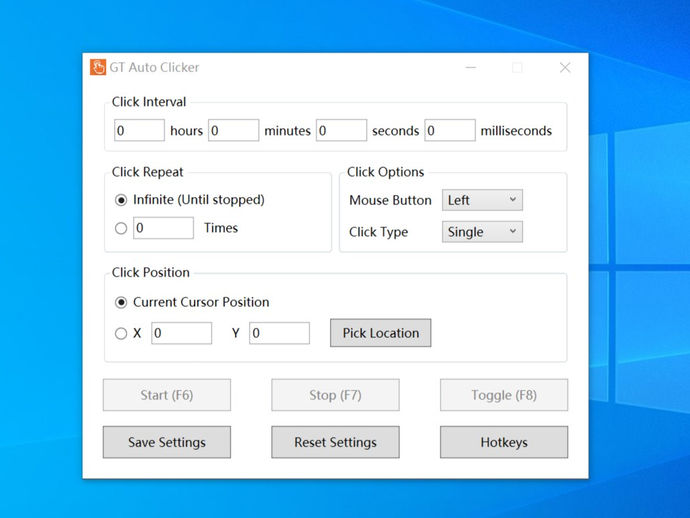
Task: Focus the seconds interval field
Action: [341, 130]
